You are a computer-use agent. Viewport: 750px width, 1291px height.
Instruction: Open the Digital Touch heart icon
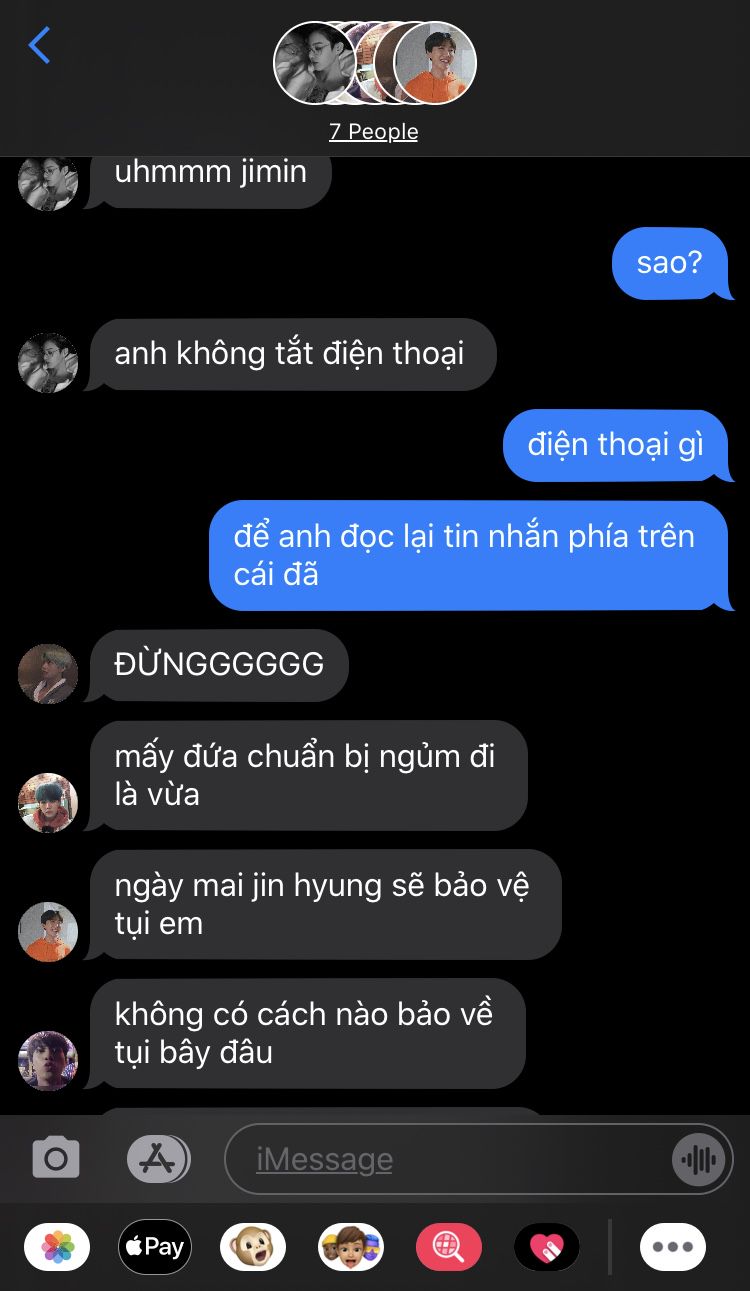[547, 1247]
